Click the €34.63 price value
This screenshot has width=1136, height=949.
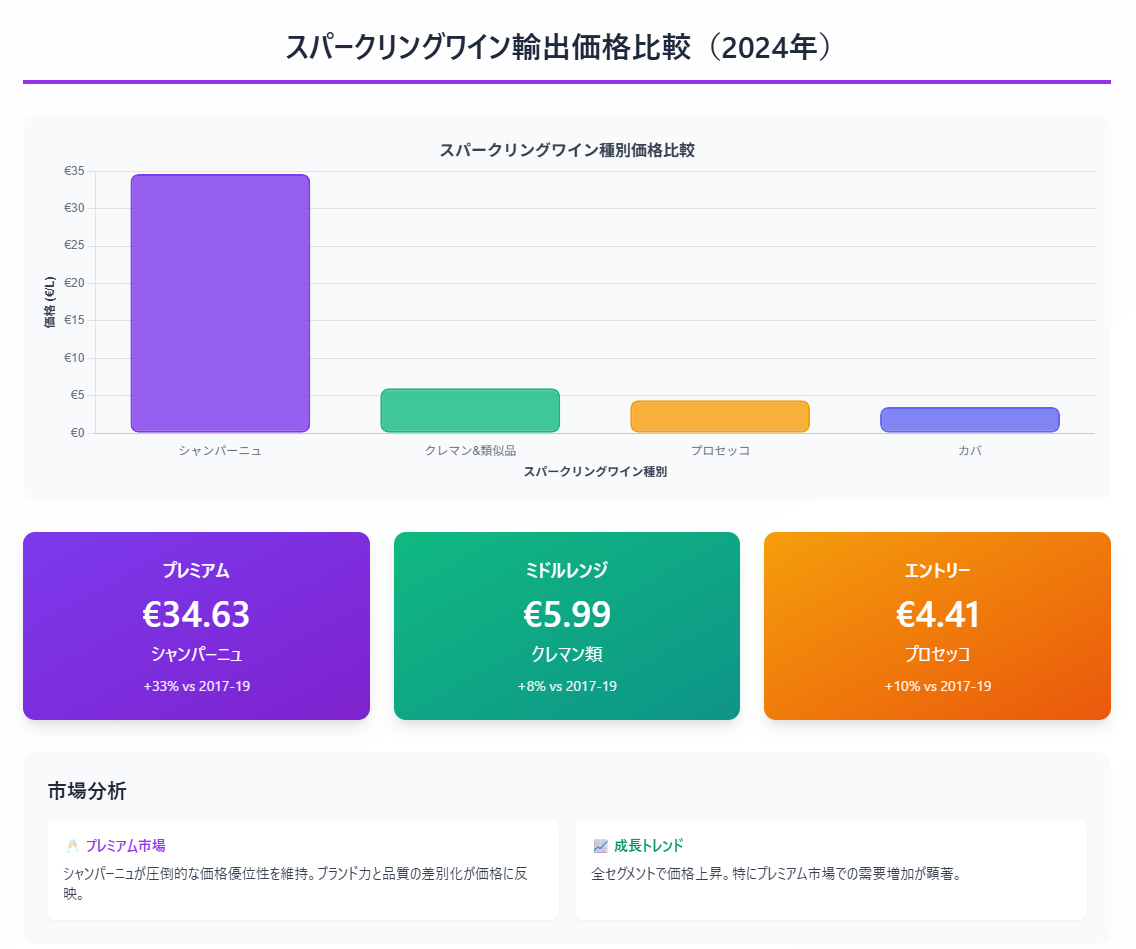[x=196, y=614]
